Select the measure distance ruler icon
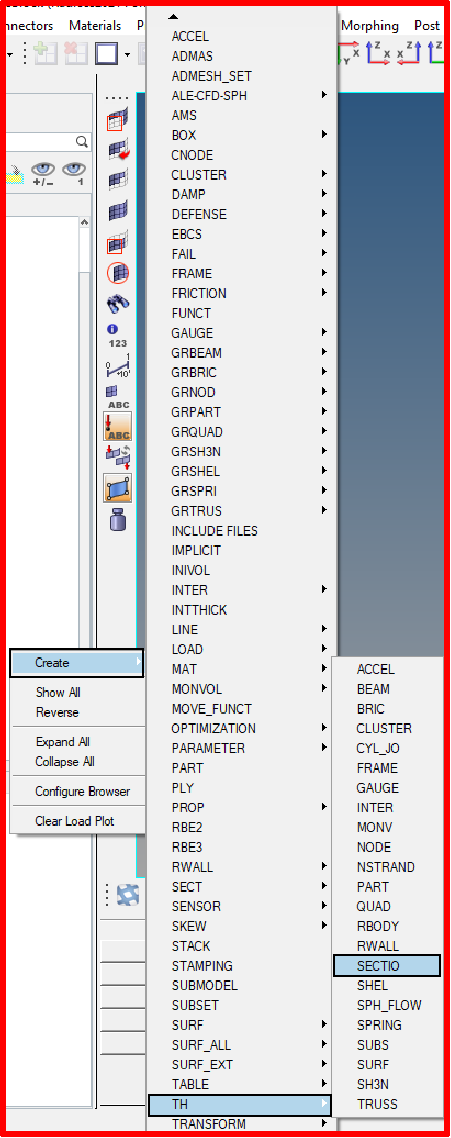The image size is (451, 1138). 117,366
